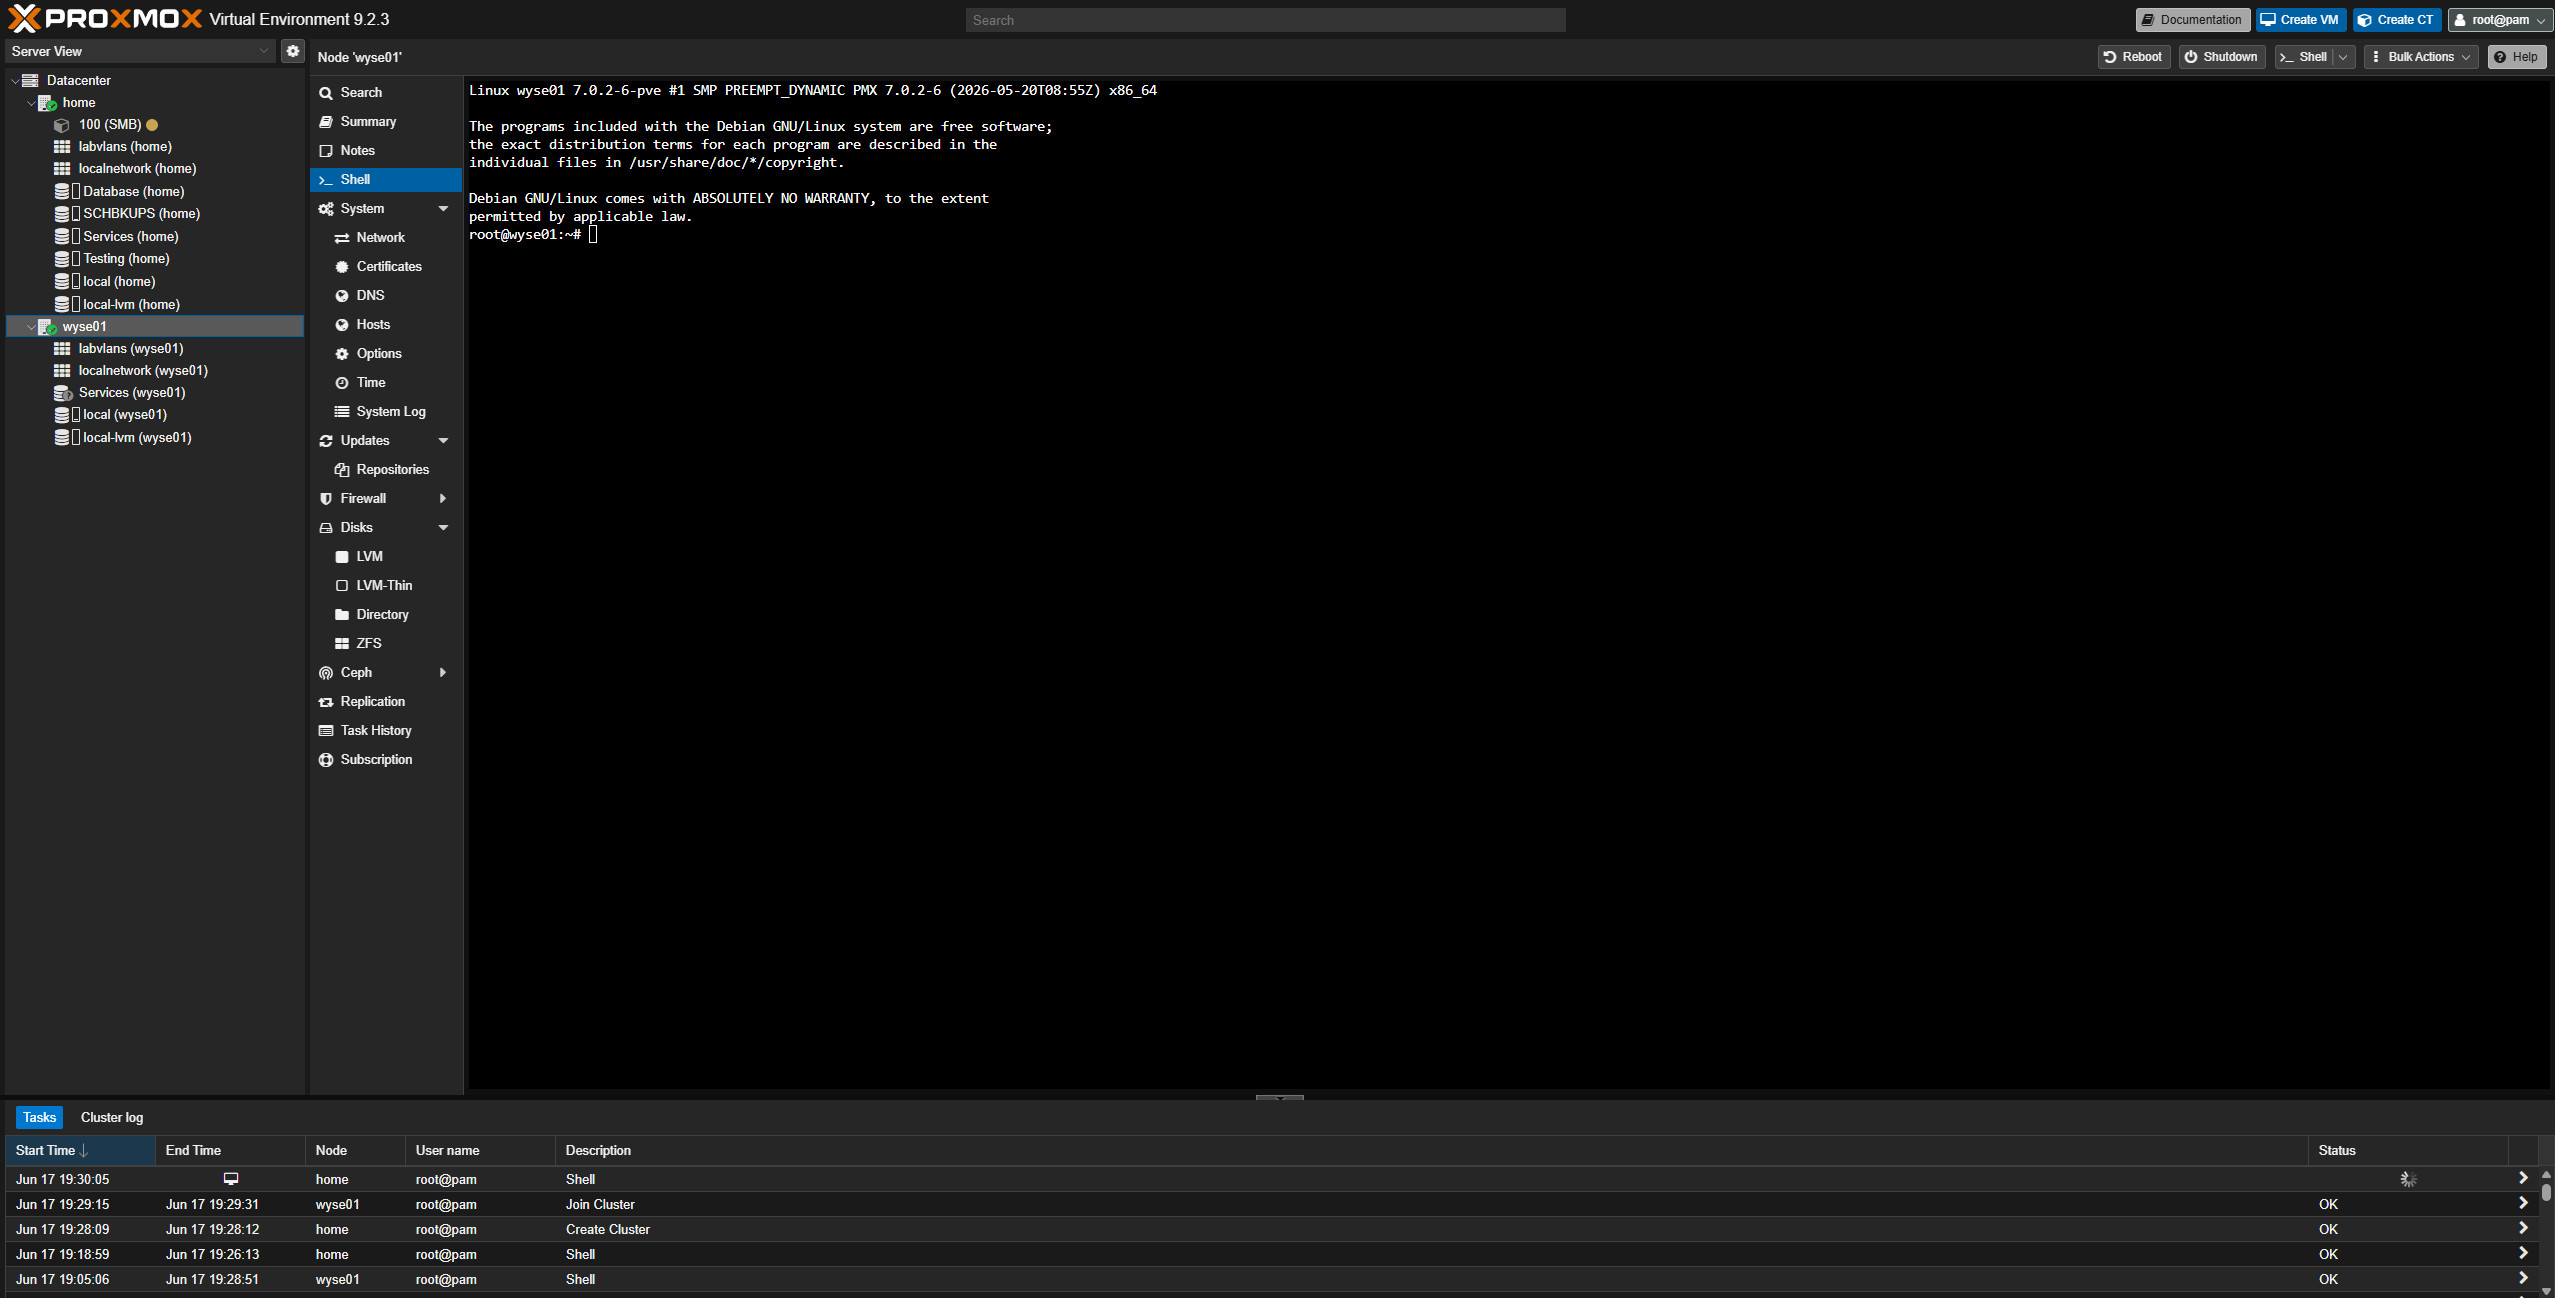The image size is (2555, 1298).
Task: Click the Shutdown button
Action: pyautogui.click(x=2221, y=57)
